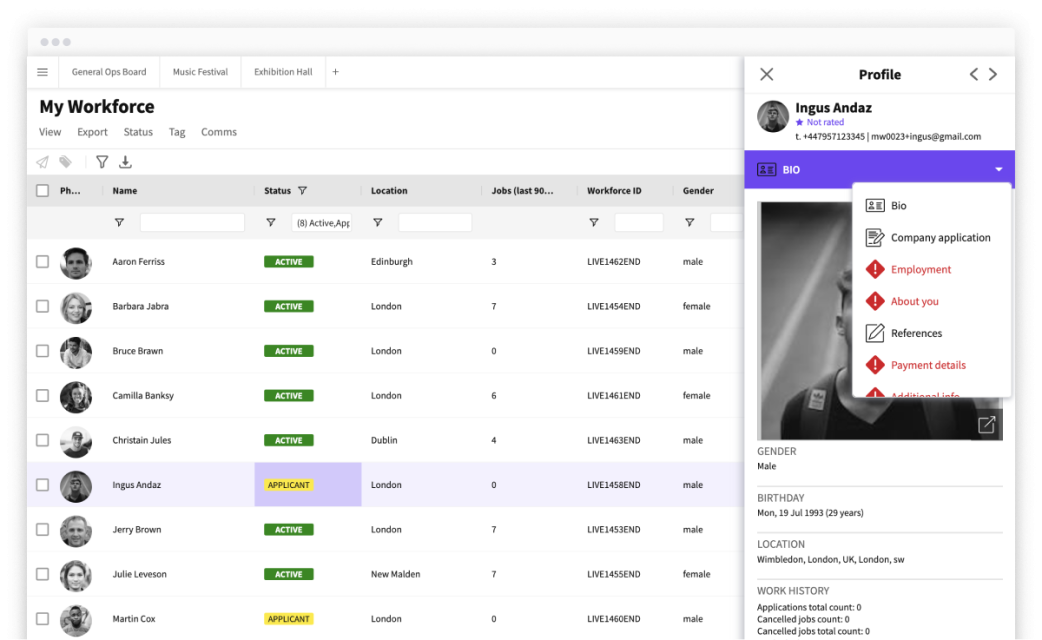Switch to the Music Festival tab
The image size is (1042, 640).
click(200, 72)
